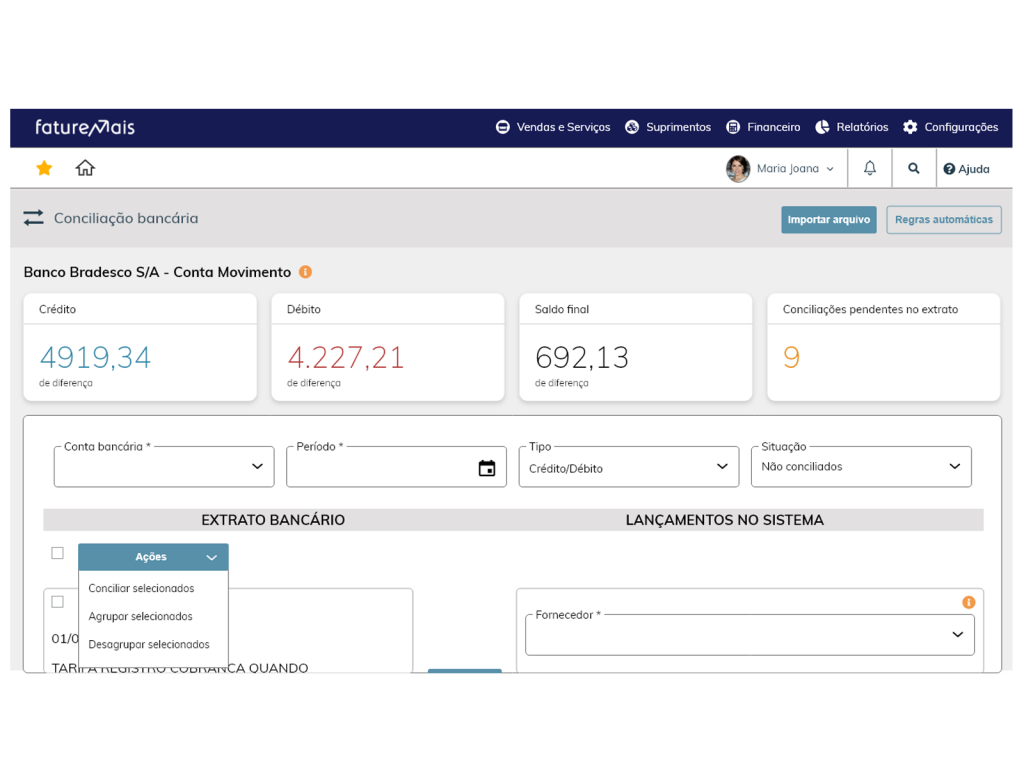Screen dimensions: 1024x768
Task: Open the Situação Não conciliados dropdown
Action: [x=860, y=467]
